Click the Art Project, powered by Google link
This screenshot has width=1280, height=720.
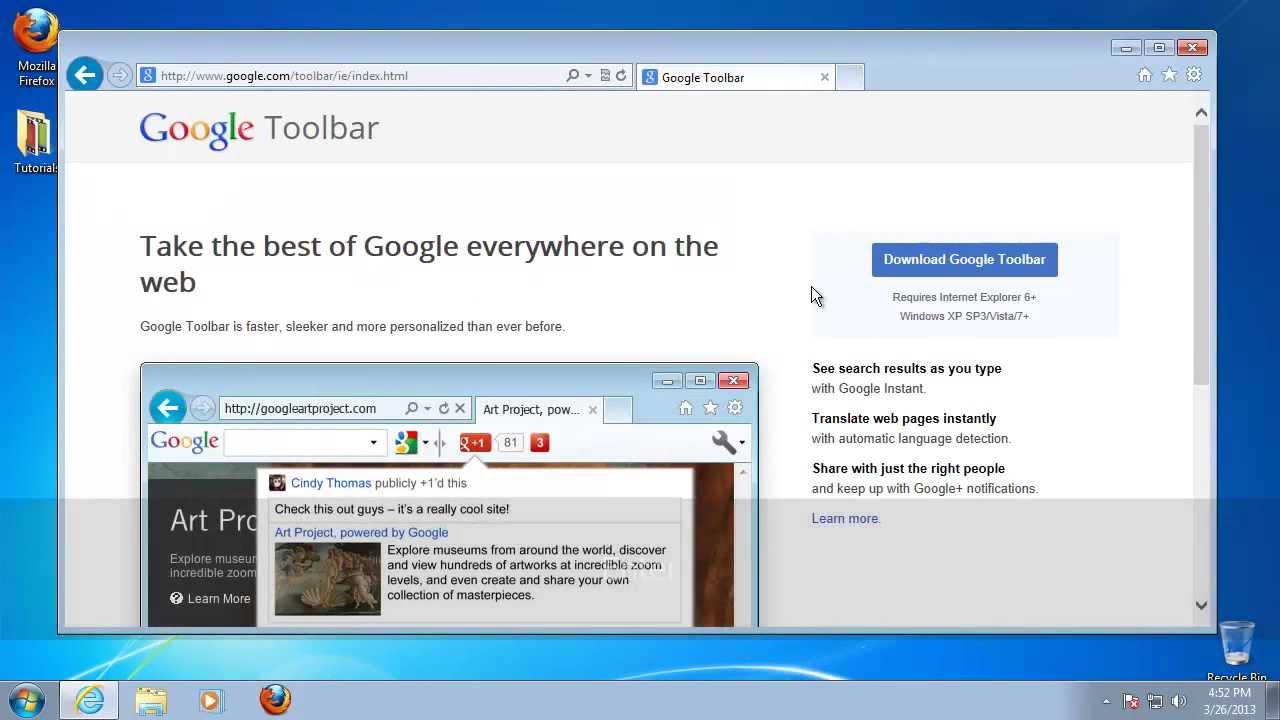361,533
